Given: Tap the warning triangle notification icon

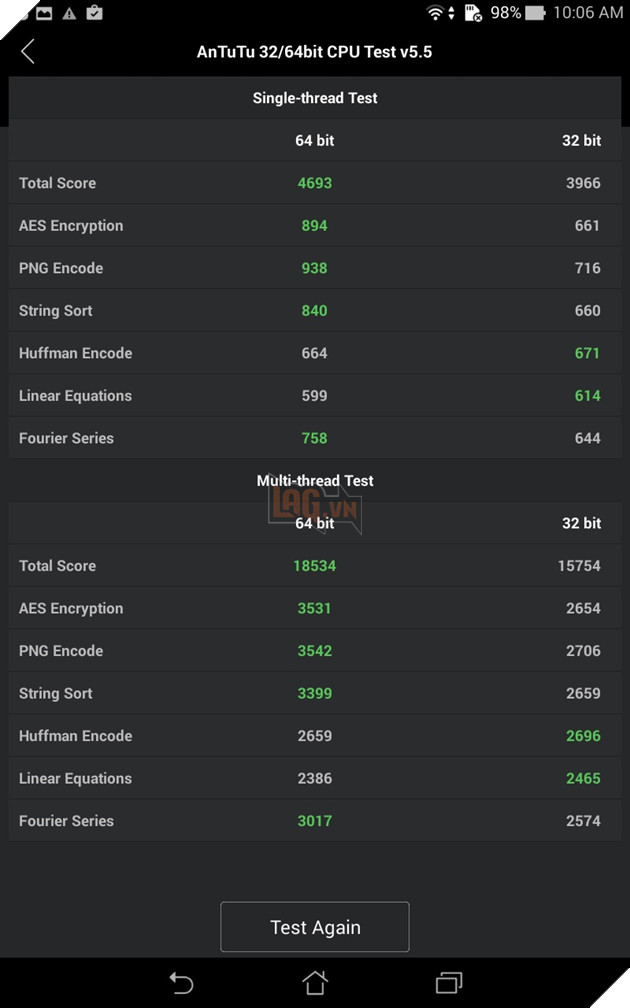Looking at the screenshot, I should coord(69,13).
